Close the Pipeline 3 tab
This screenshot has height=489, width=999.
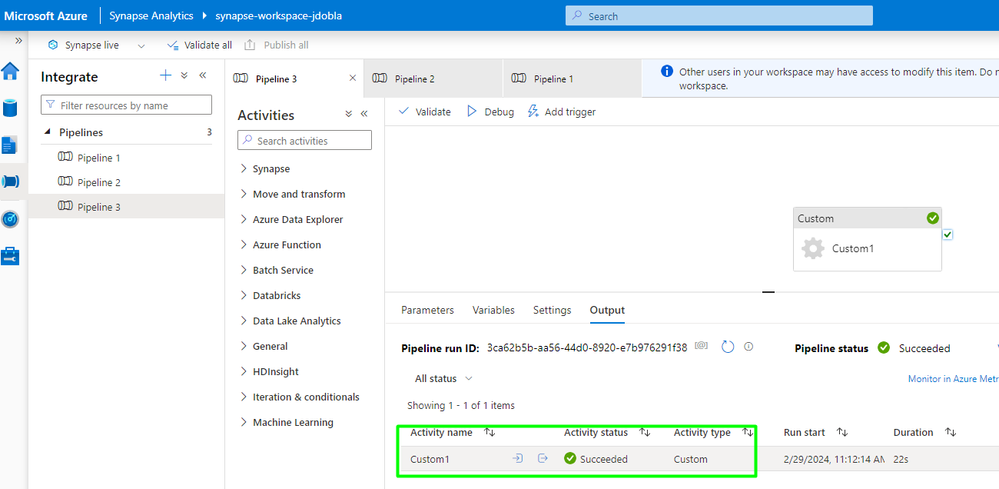click(x=352, y=78)
